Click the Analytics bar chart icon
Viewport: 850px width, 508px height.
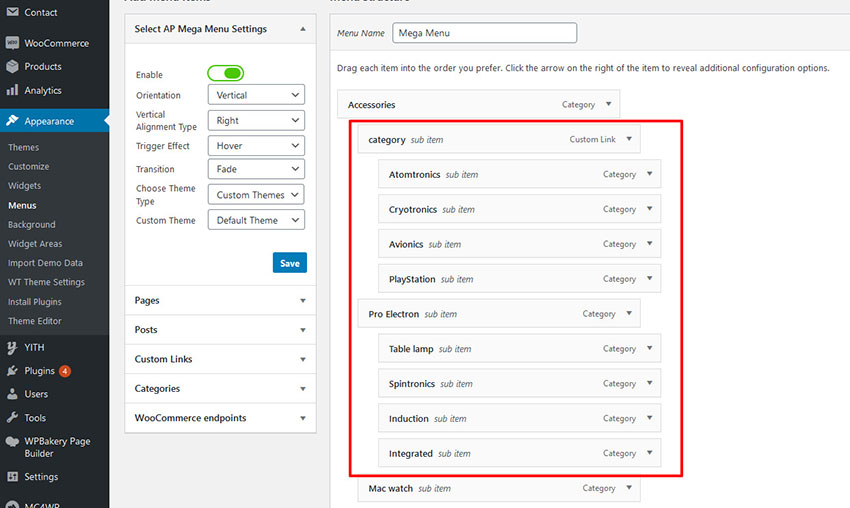pos(12,90)
